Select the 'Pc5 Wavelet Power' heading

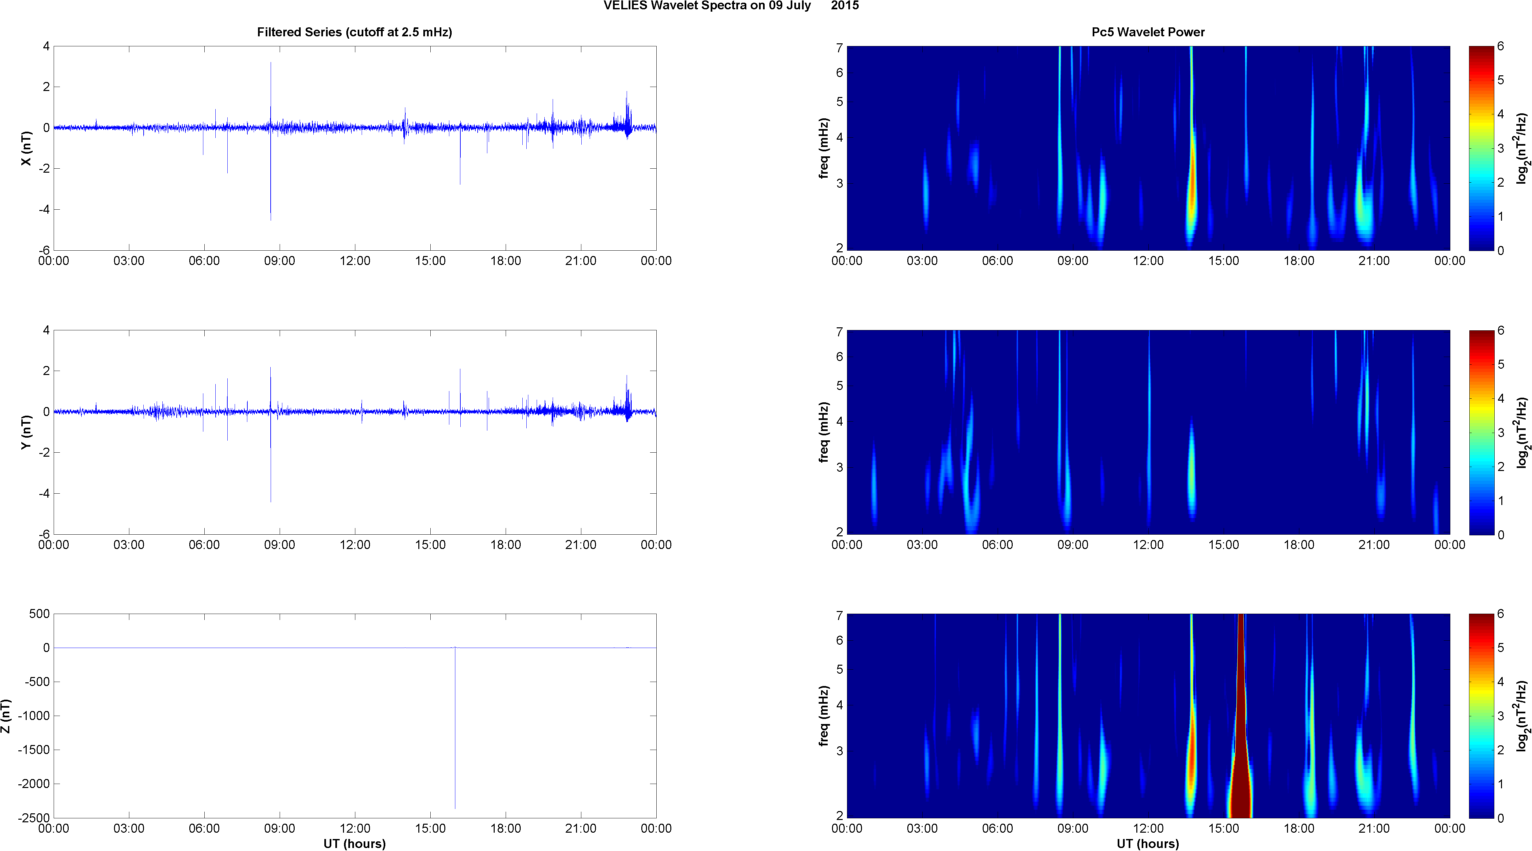pyautogui.click(x=1148, y=32)
